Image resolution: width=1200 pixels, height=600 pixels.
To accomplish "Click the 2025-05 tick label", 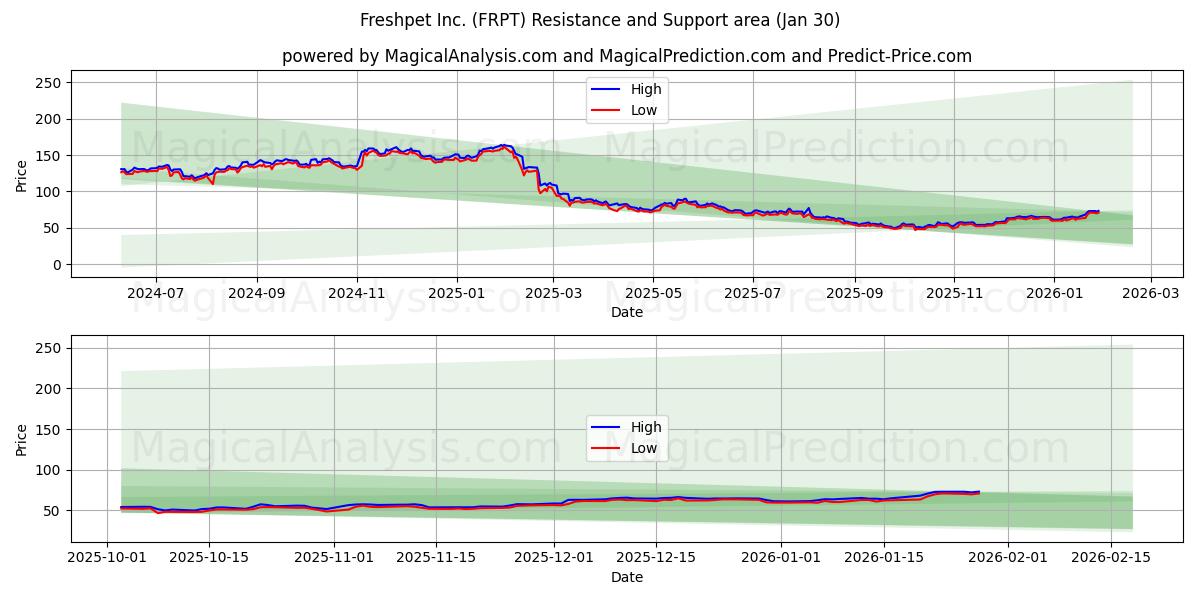I will coord(653,293).
